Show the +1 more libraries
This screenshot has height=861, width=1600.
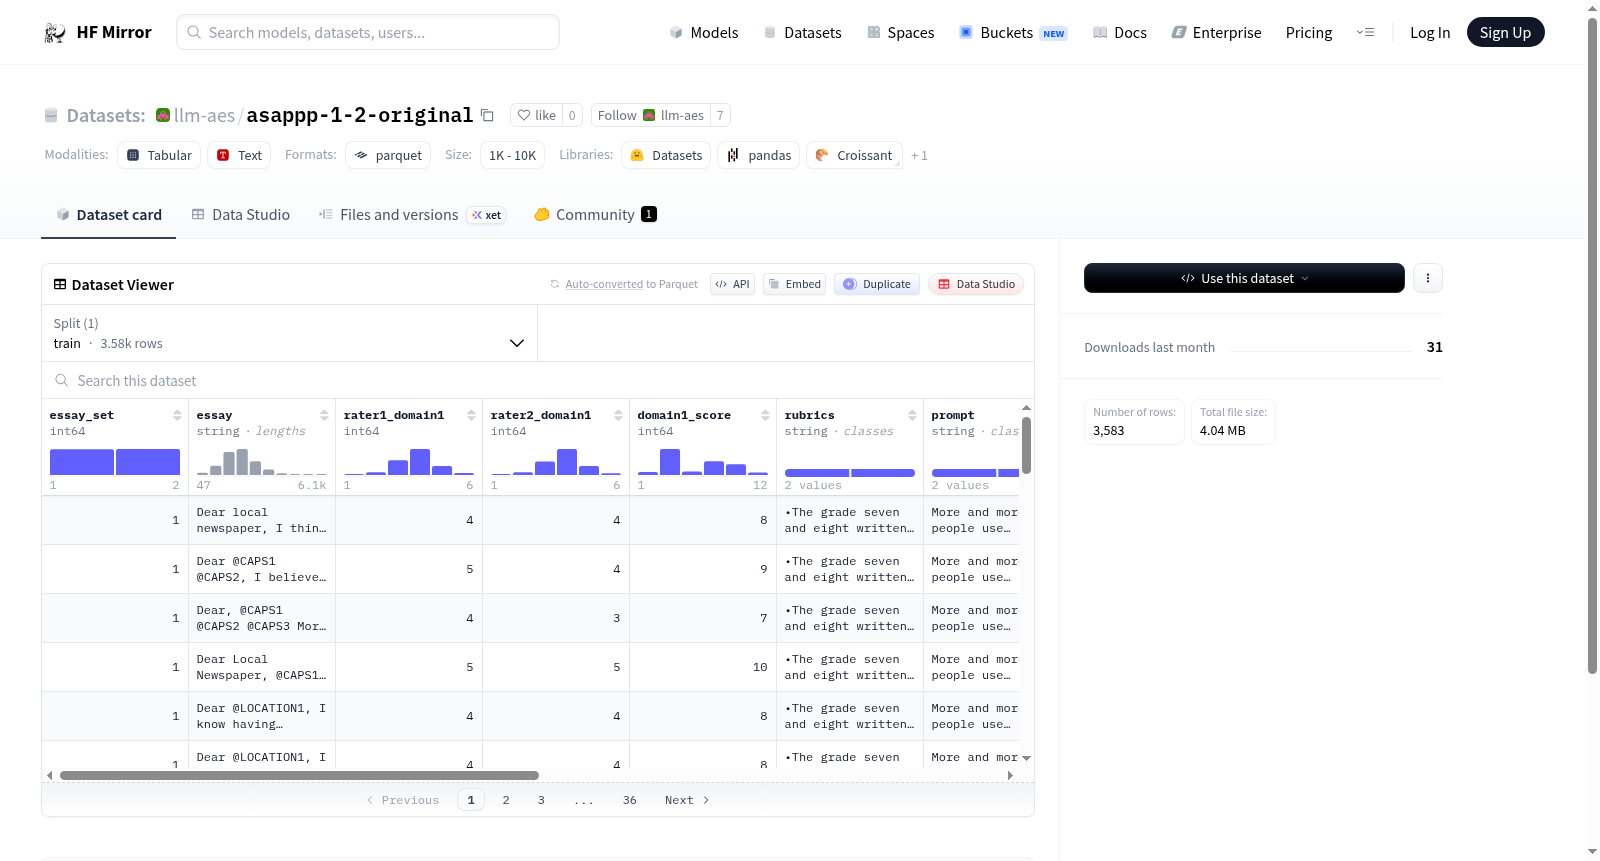click(x=919, y=156)
